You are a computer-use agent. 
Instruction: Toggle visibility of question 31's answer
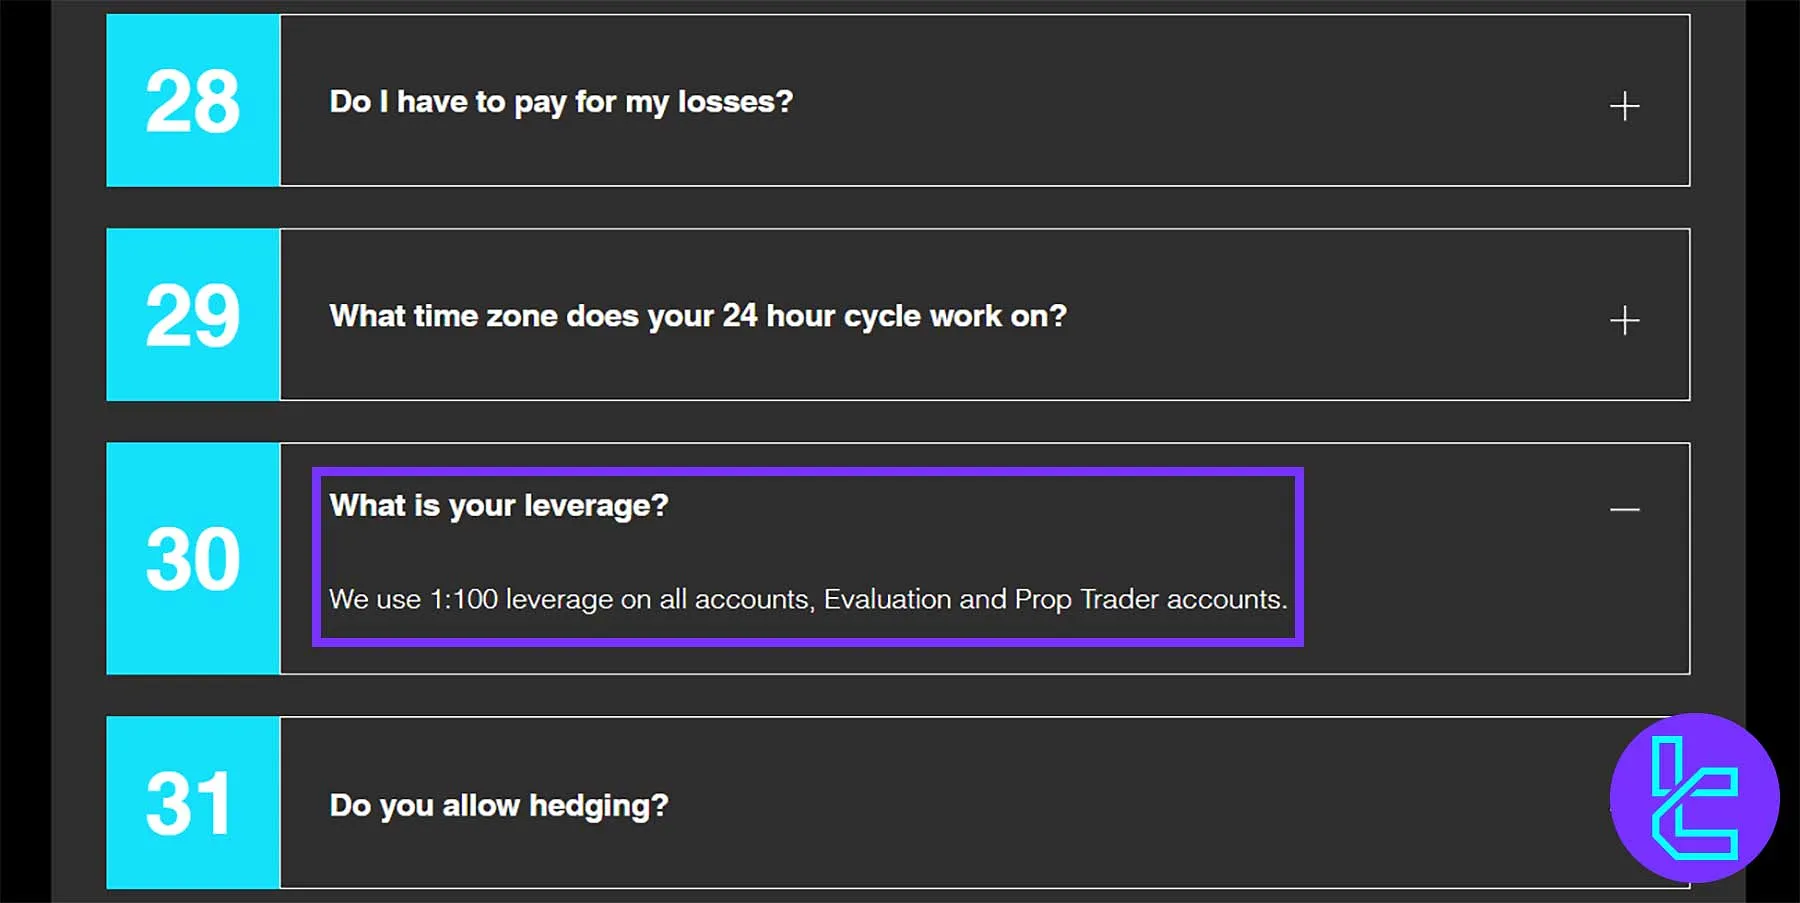pyautogui.click(x=1624, y=805)
